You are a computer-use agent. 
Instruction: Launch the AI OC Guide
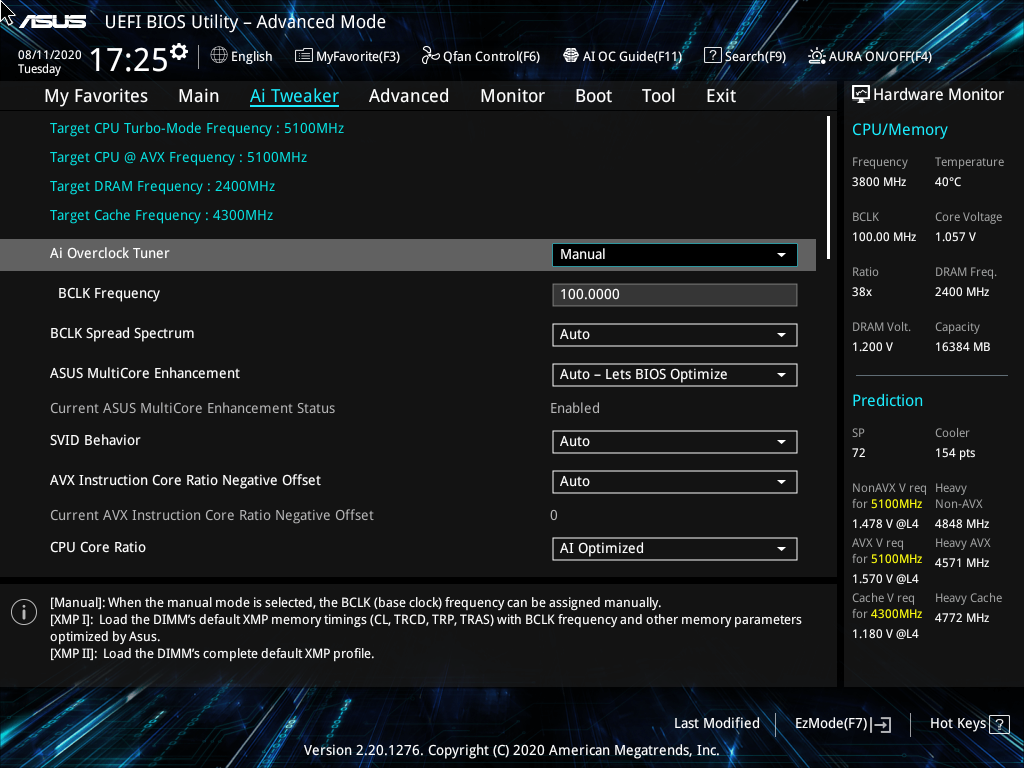point(622,56)
